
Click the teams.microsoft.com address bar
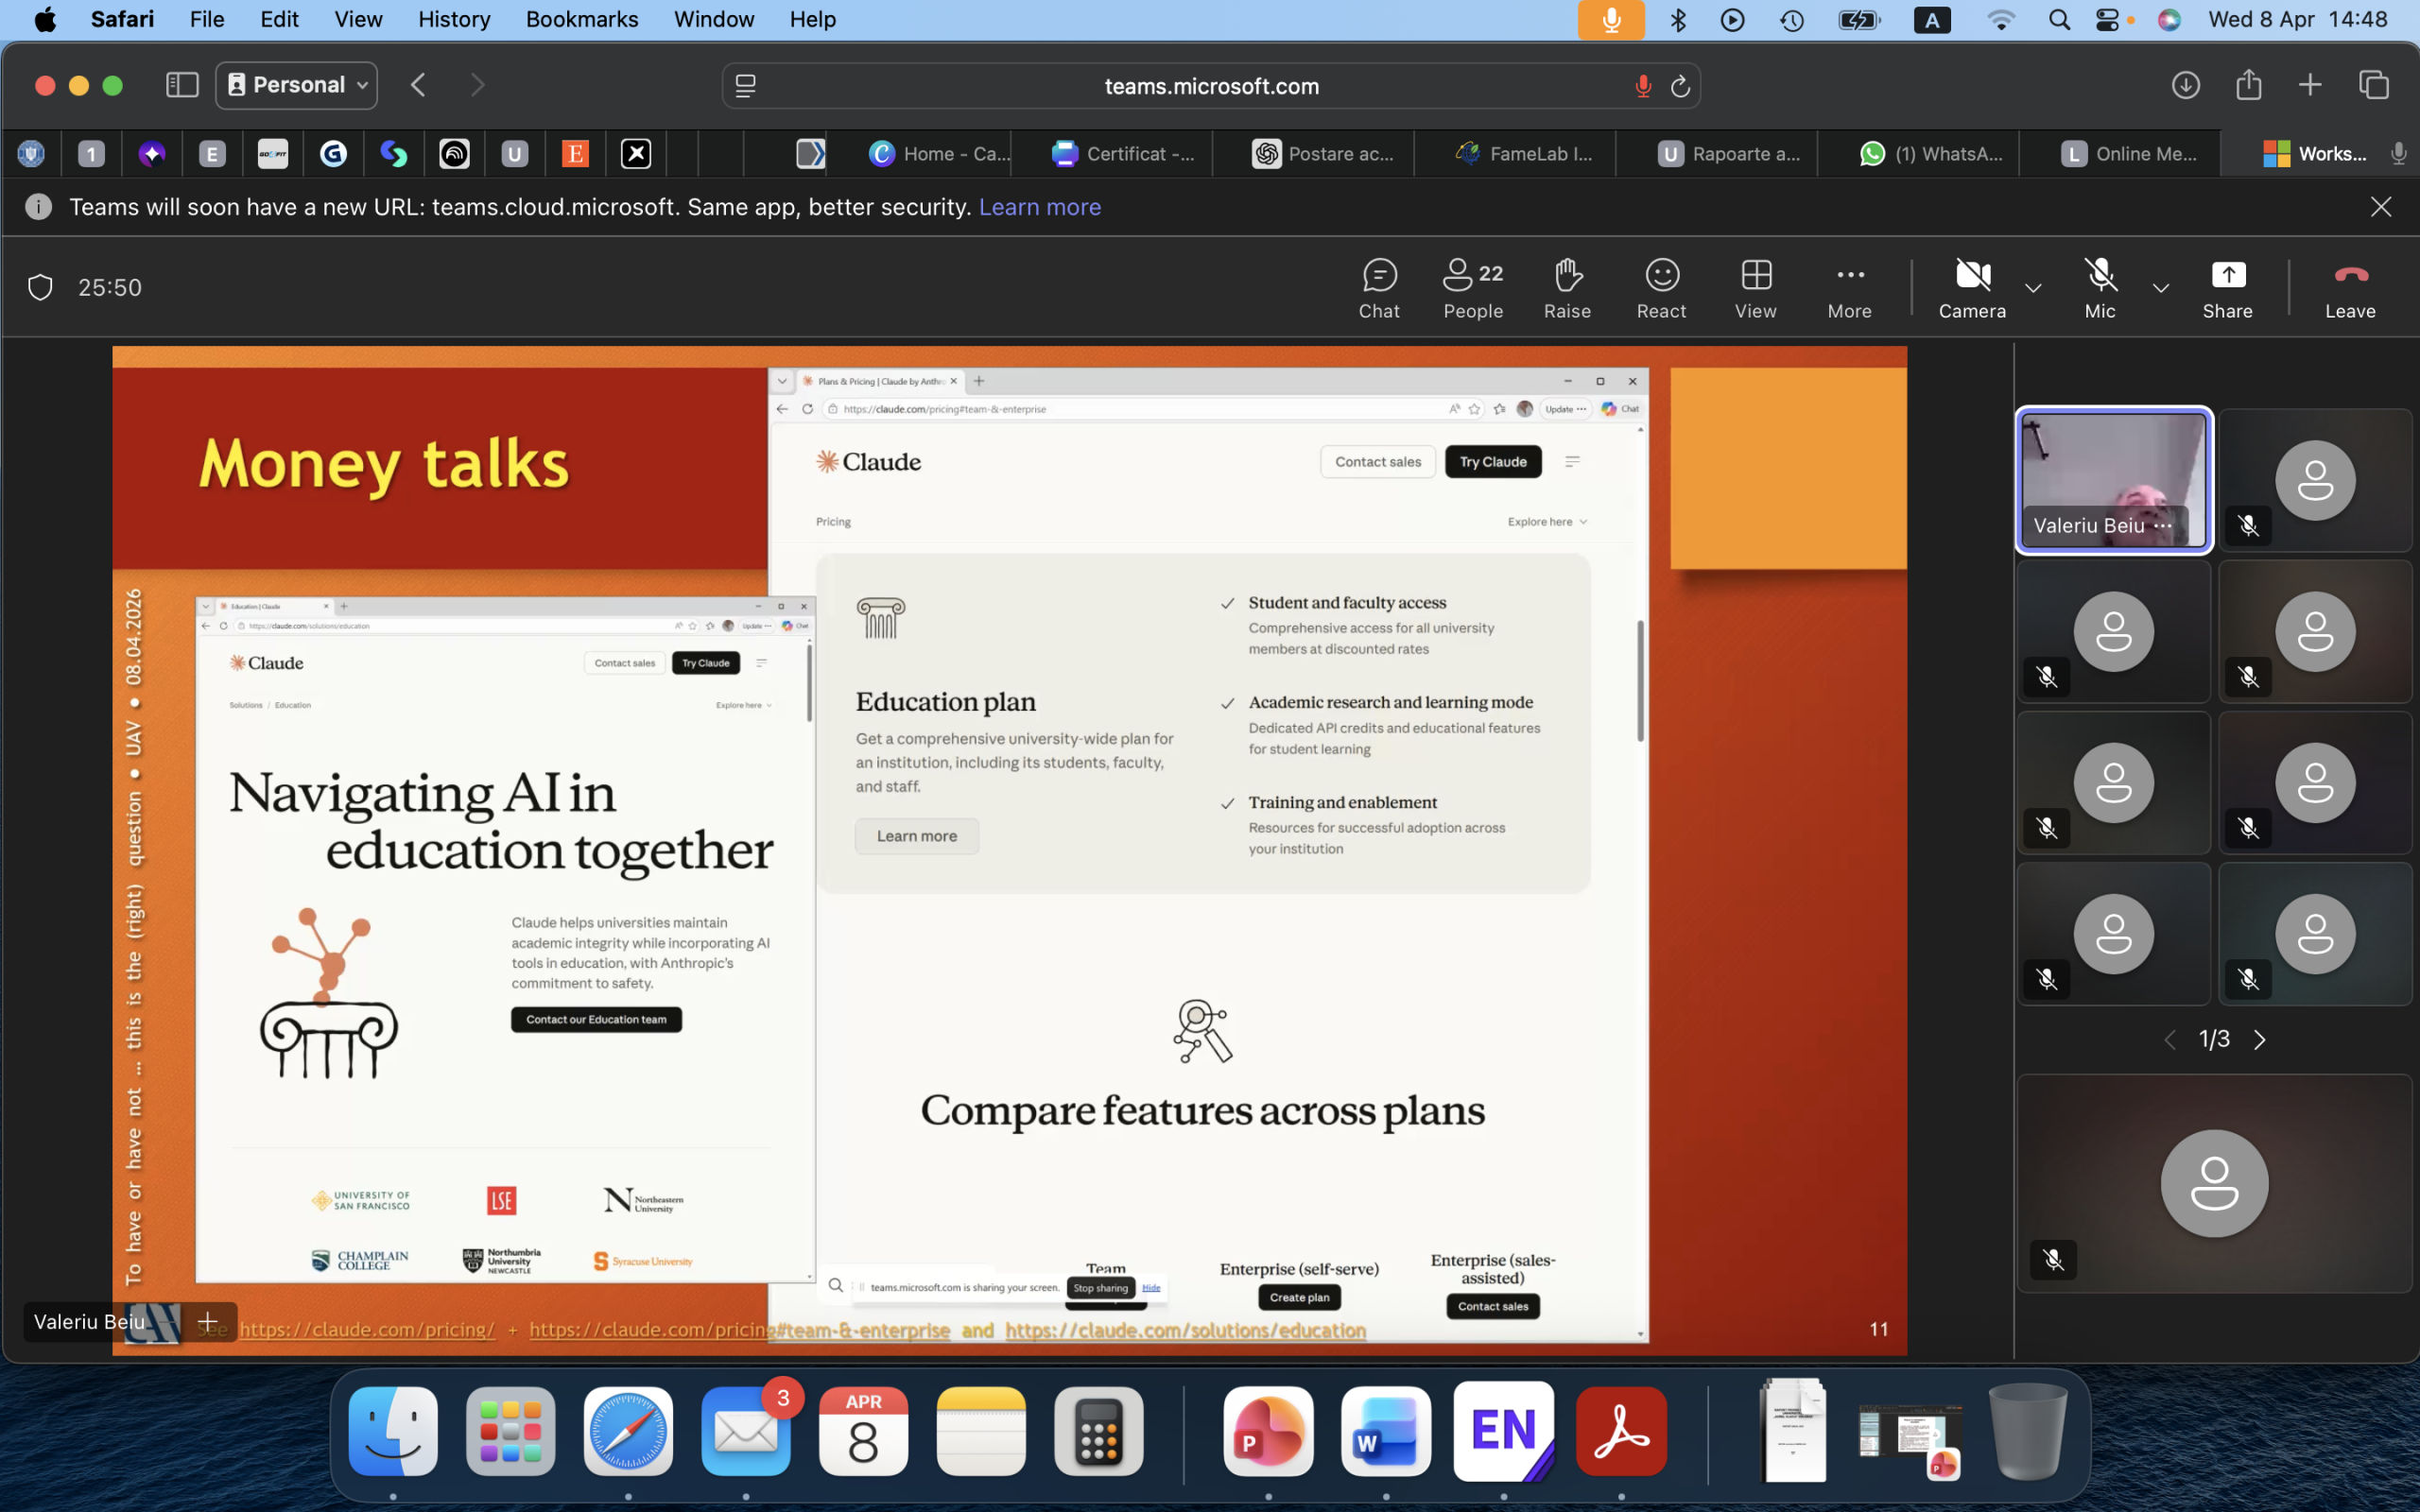[x=1211, y=86]
